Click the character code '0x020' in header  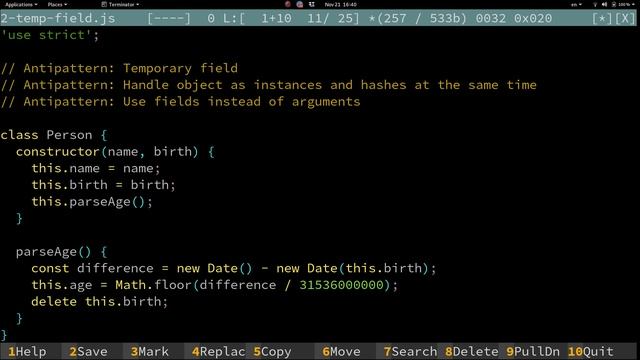pos(533,18)
